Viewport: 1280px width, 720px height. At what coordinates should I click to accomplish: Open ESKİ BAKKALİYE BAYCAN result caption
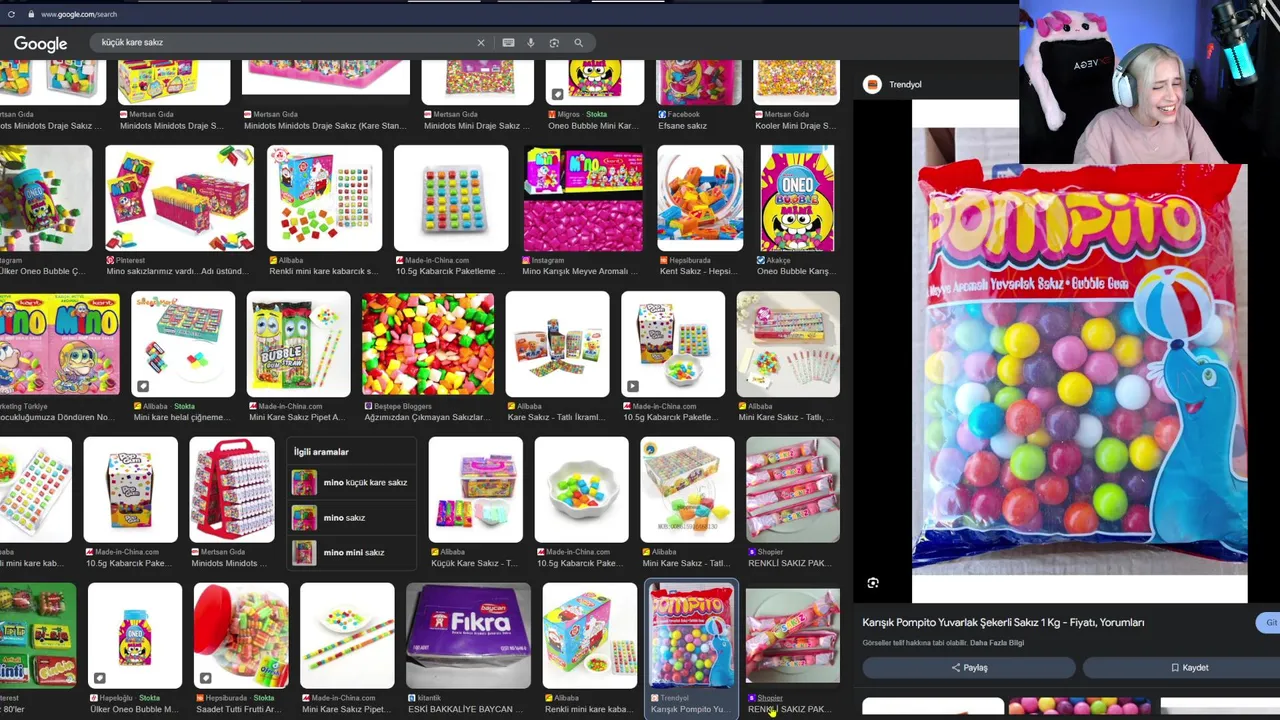[x=468, y=709]
